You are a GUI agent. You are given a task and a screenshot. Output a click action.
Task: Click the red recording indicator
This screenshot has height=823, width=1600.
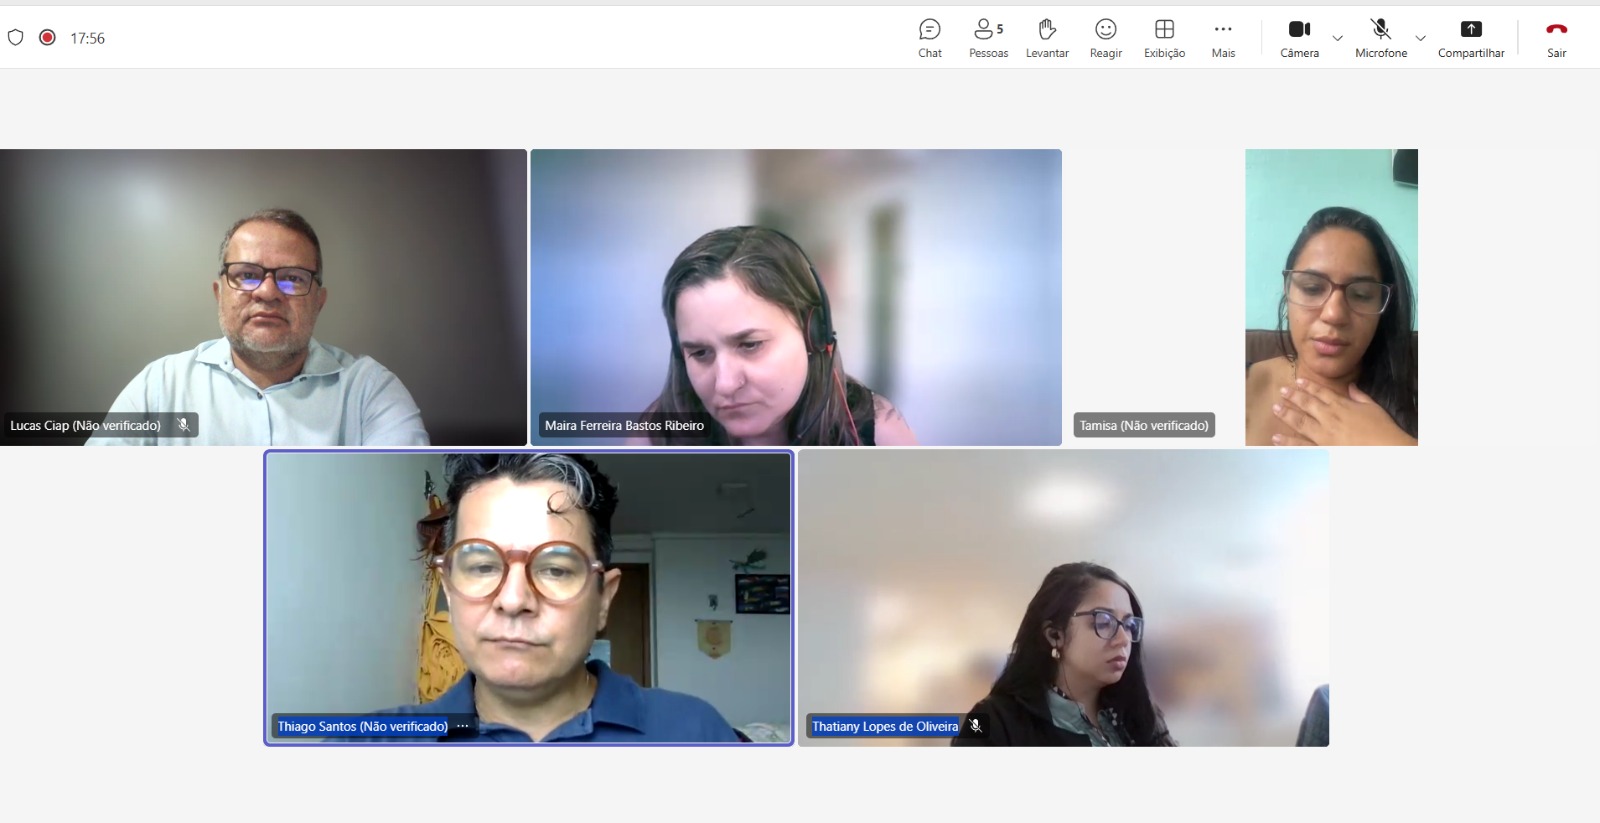point(47,38)
